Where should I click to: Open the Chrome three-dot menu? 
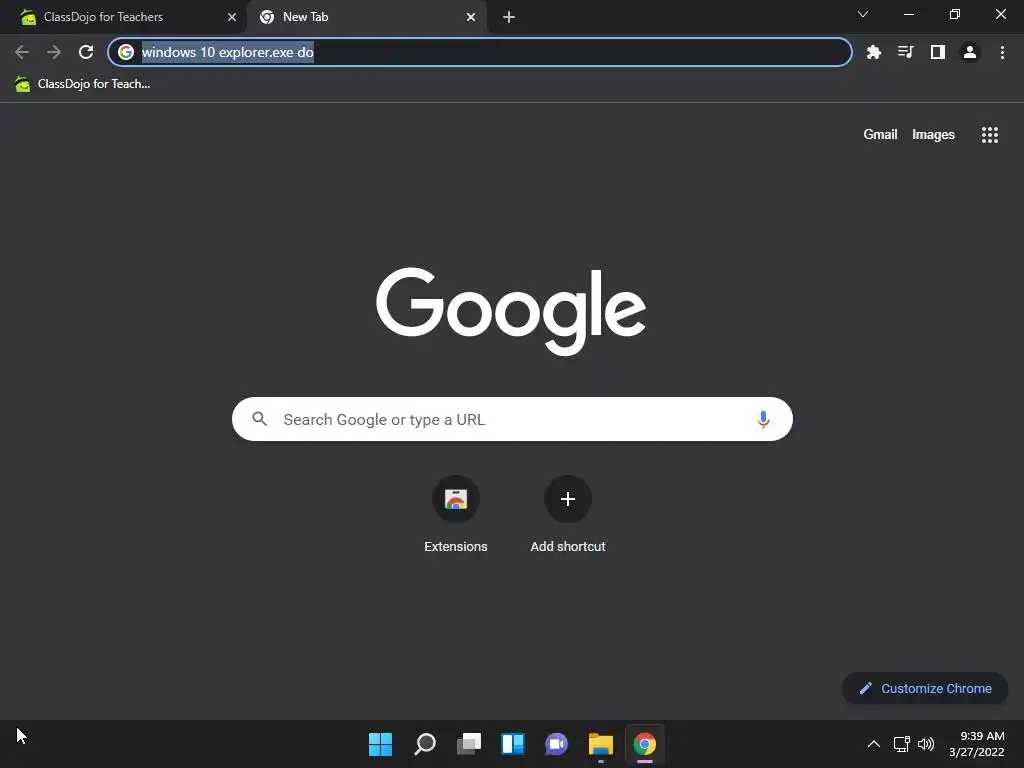(1002, 52)
